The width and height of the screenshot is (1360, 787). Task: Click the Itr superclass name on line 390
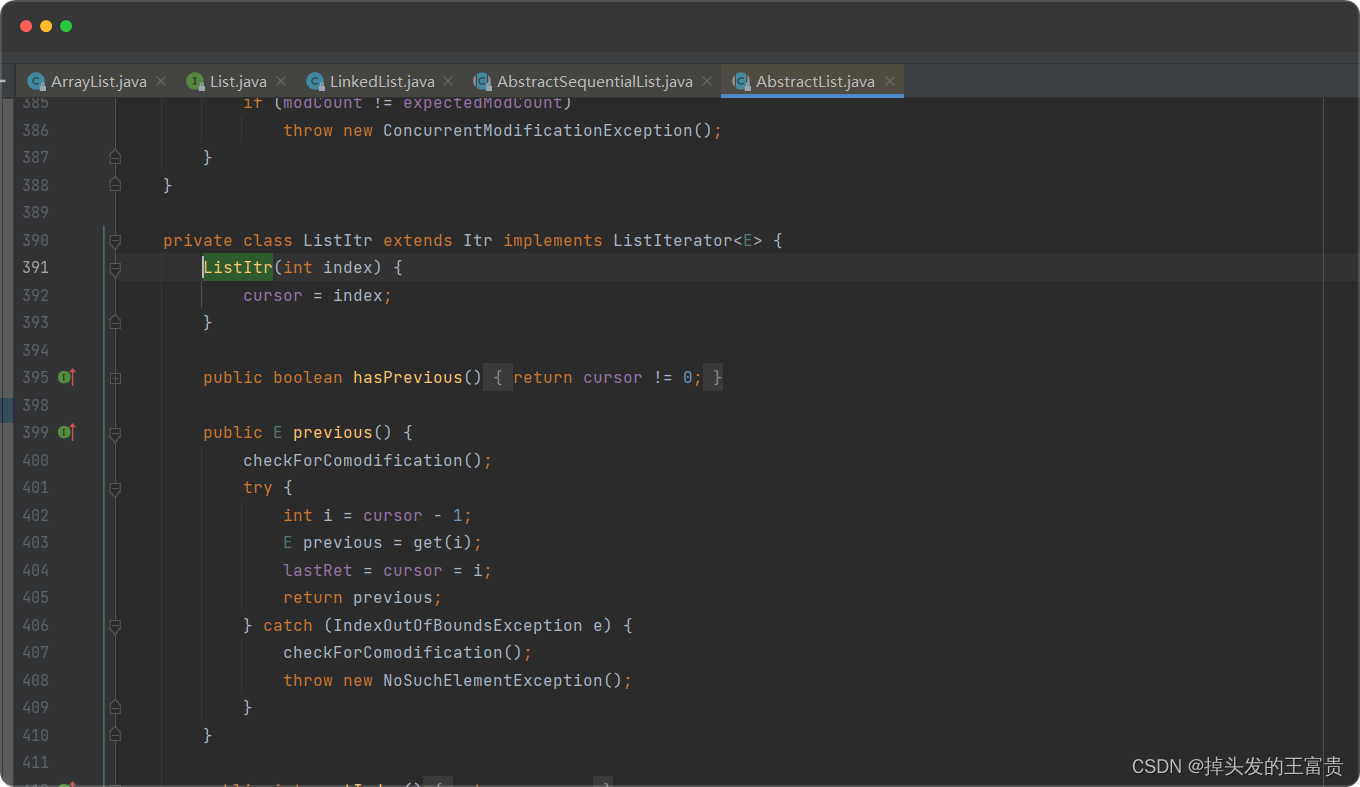[478, 240]
